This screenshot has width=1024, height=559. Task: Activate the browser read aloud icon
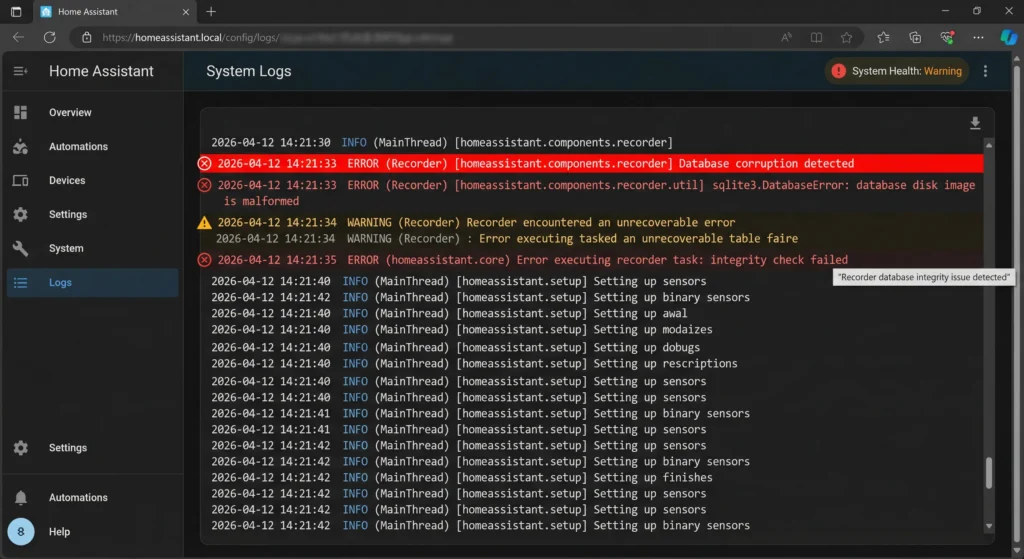[786, 37]
